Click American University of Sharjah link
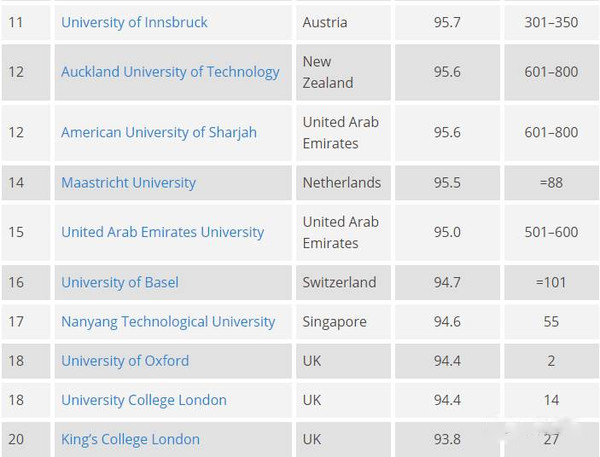The width and height of the screenshot is (600, 457). [159, 132]
